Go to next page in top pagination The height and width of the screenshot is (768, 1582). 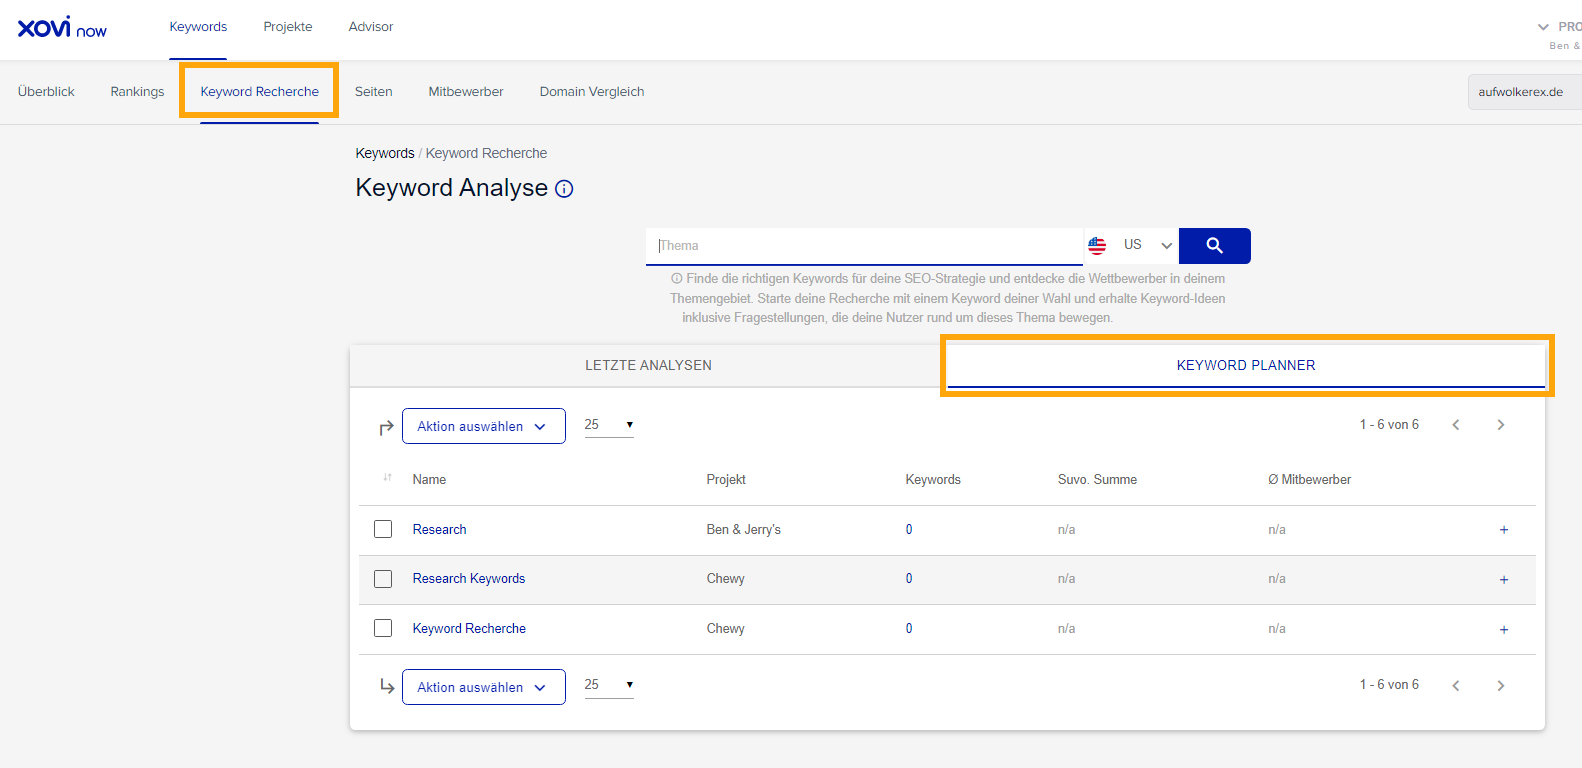coord(1500,425)
